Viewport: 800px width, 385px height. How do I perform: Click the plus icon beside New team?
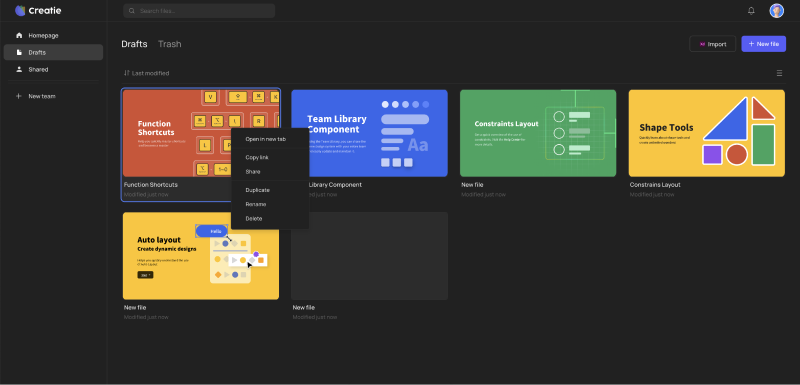[x=19, y=96]
